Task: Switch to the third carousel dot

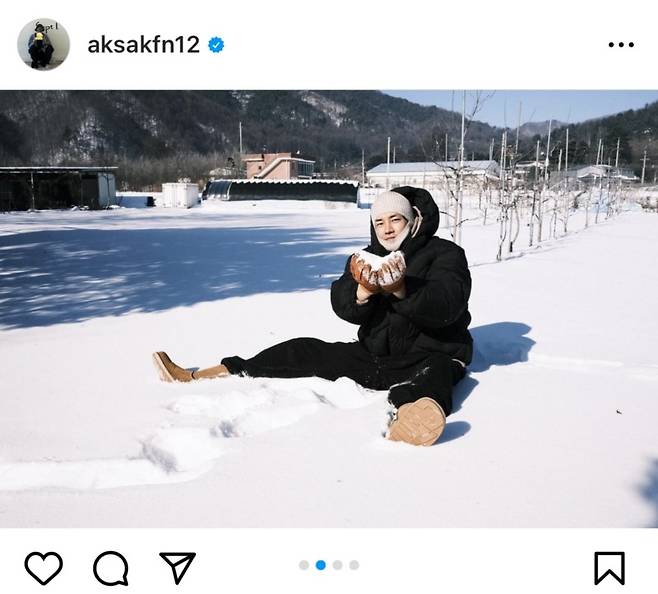Action: click(x=337, y=565)
